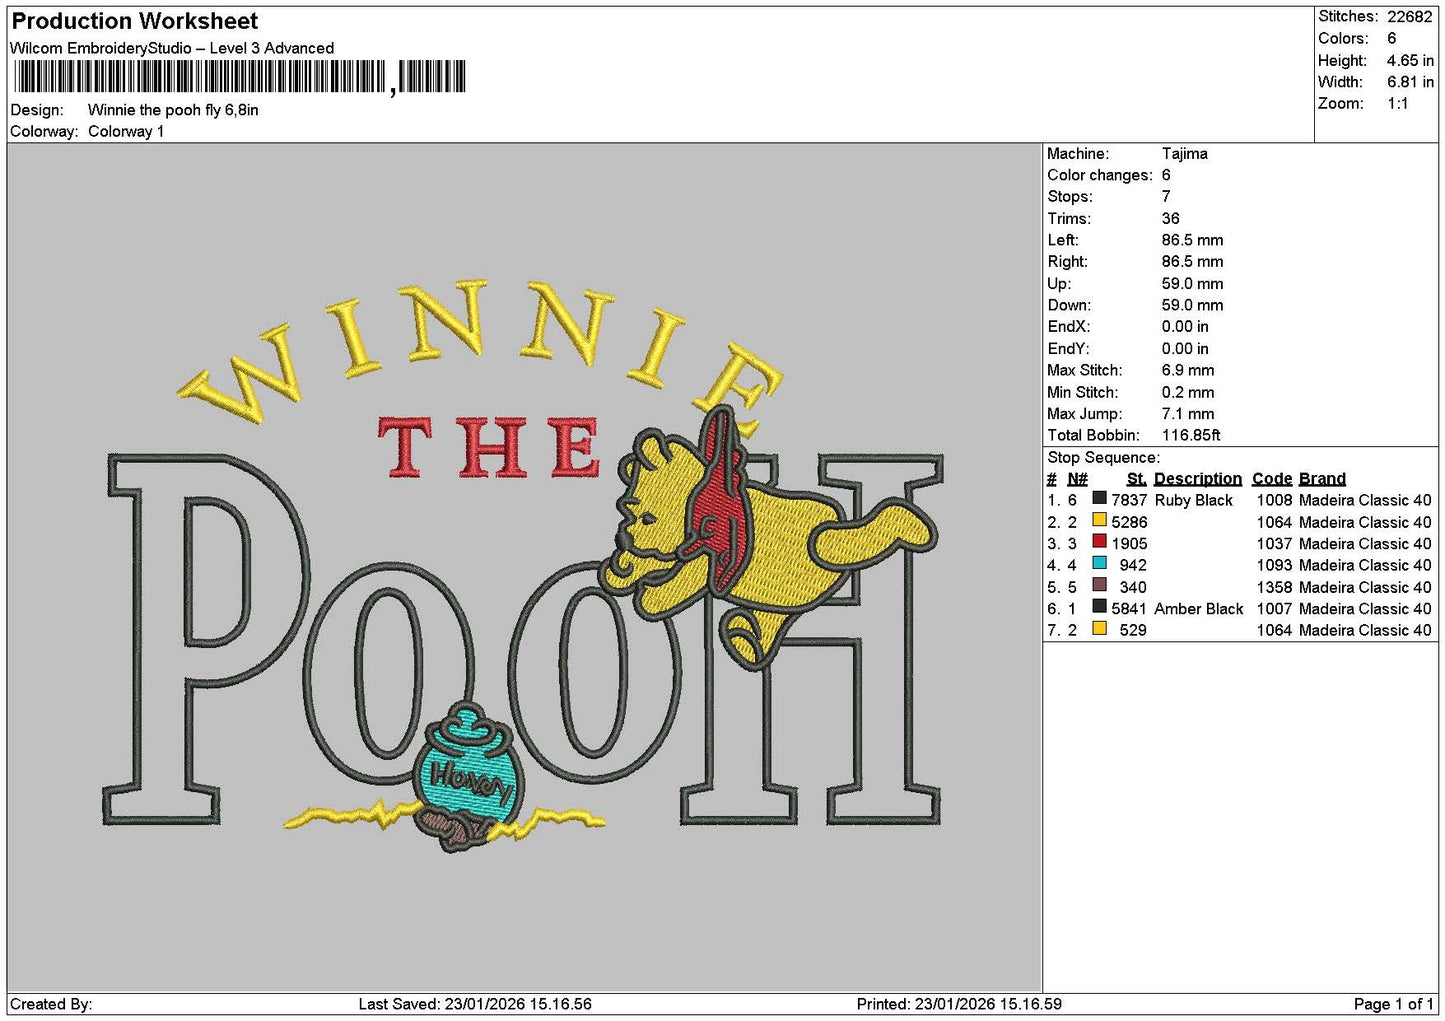Click 'Wilcom EmbroideryStudio – Level 3 Advanced' text
The width and height of the screenshot is (1445, 1021).
pos(172,48)
